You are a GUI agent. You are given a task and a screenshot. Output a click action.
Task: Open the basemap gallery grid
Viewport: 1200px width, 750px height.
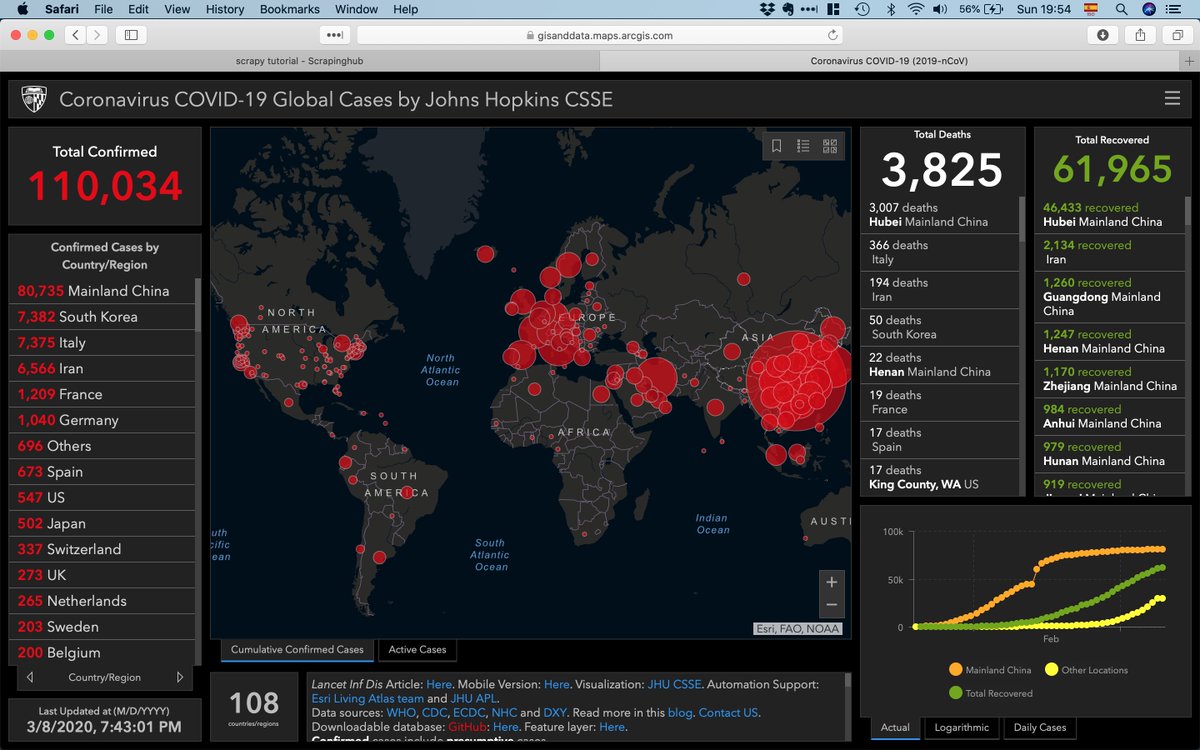coord(830,146)
